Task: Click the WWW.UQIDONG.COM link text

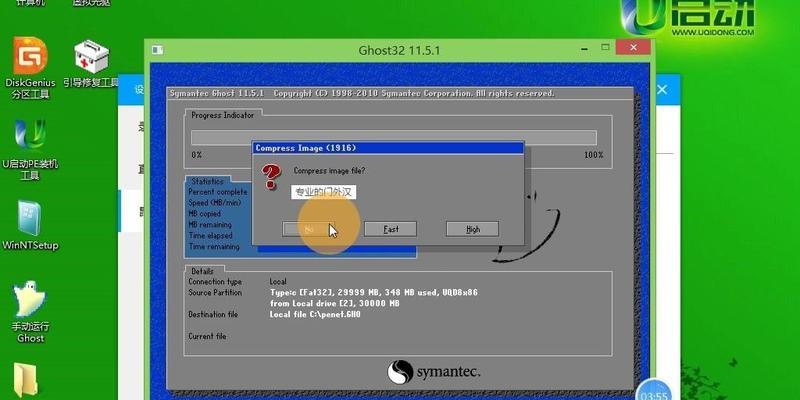Action: tap(712, 32)
